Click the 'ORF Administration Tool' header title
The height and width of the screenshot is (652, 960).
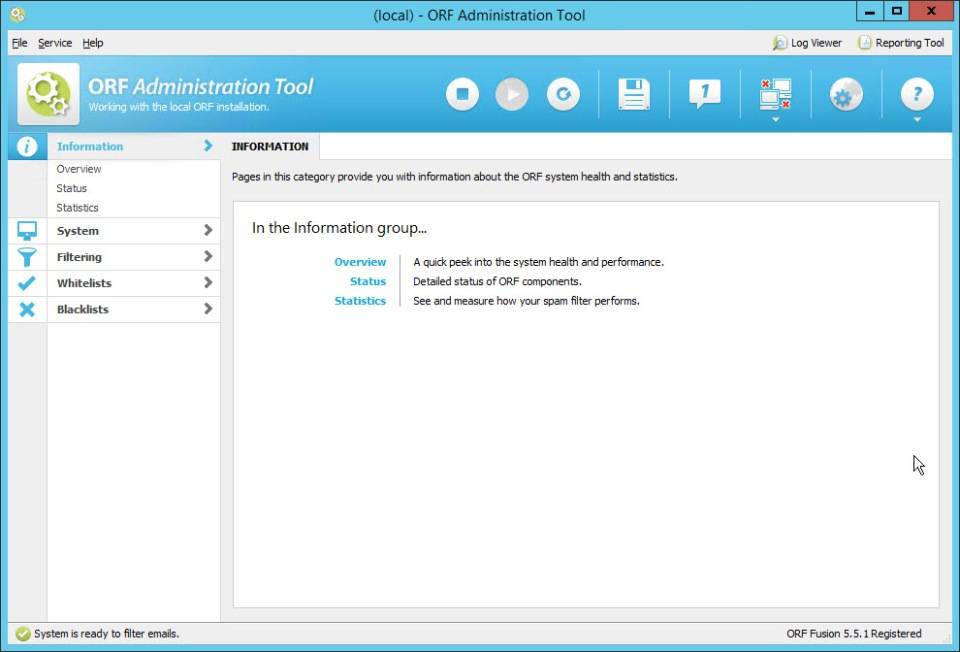coord(201,86)
